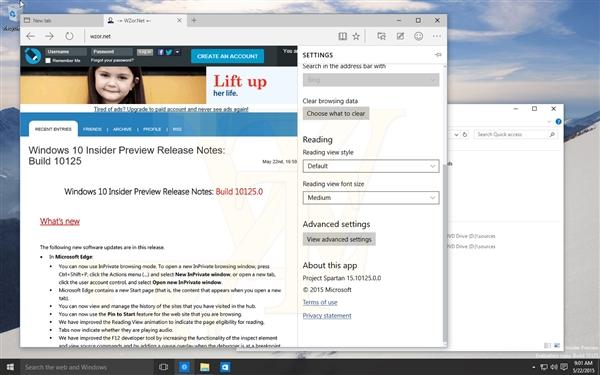This screenshot has width=600, height=375.
Task: Open the Reading view style dropdown
Action: click(371, 166)
